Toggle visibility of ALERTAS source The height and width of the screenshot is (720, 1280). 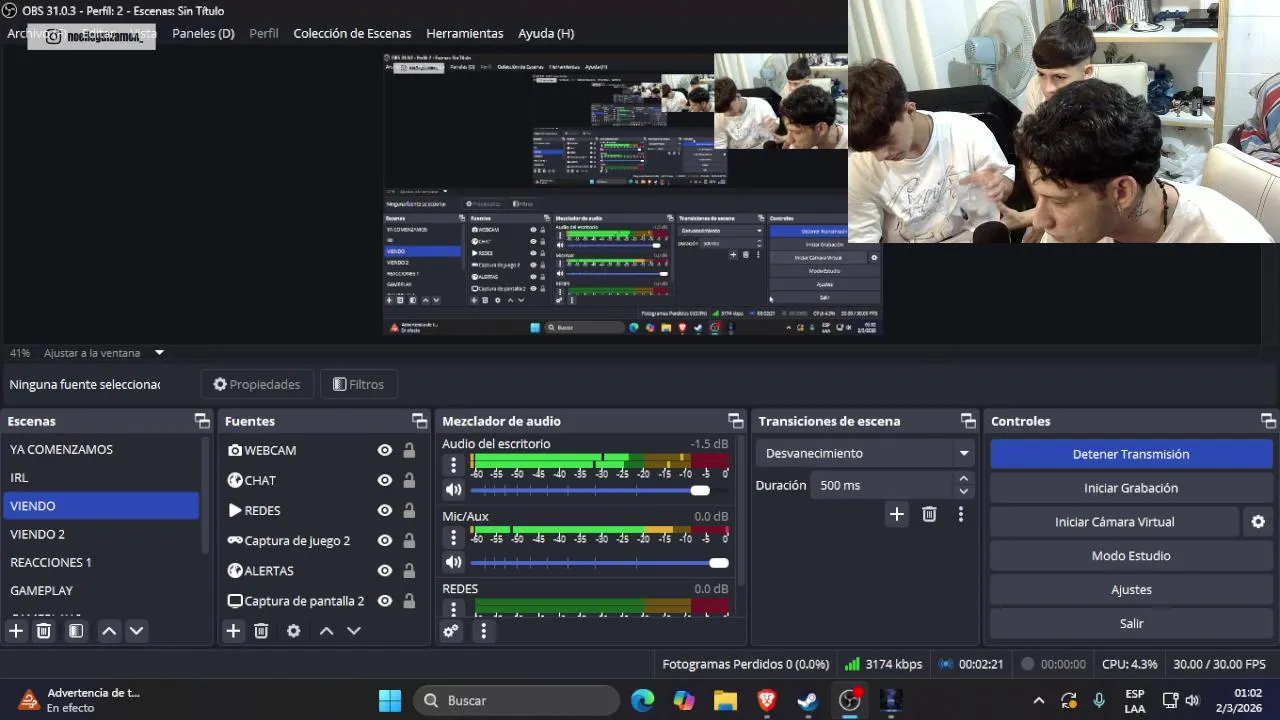[384, 570]
